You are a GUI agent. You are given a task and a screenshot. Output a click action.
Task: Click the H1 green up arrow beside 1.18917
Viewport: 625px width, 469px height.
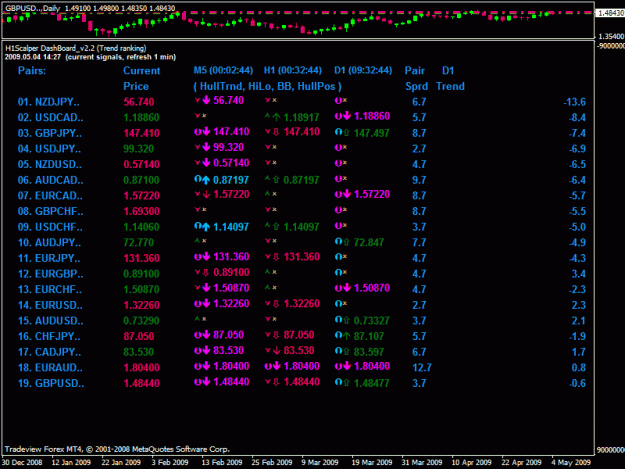coord(276,117)
